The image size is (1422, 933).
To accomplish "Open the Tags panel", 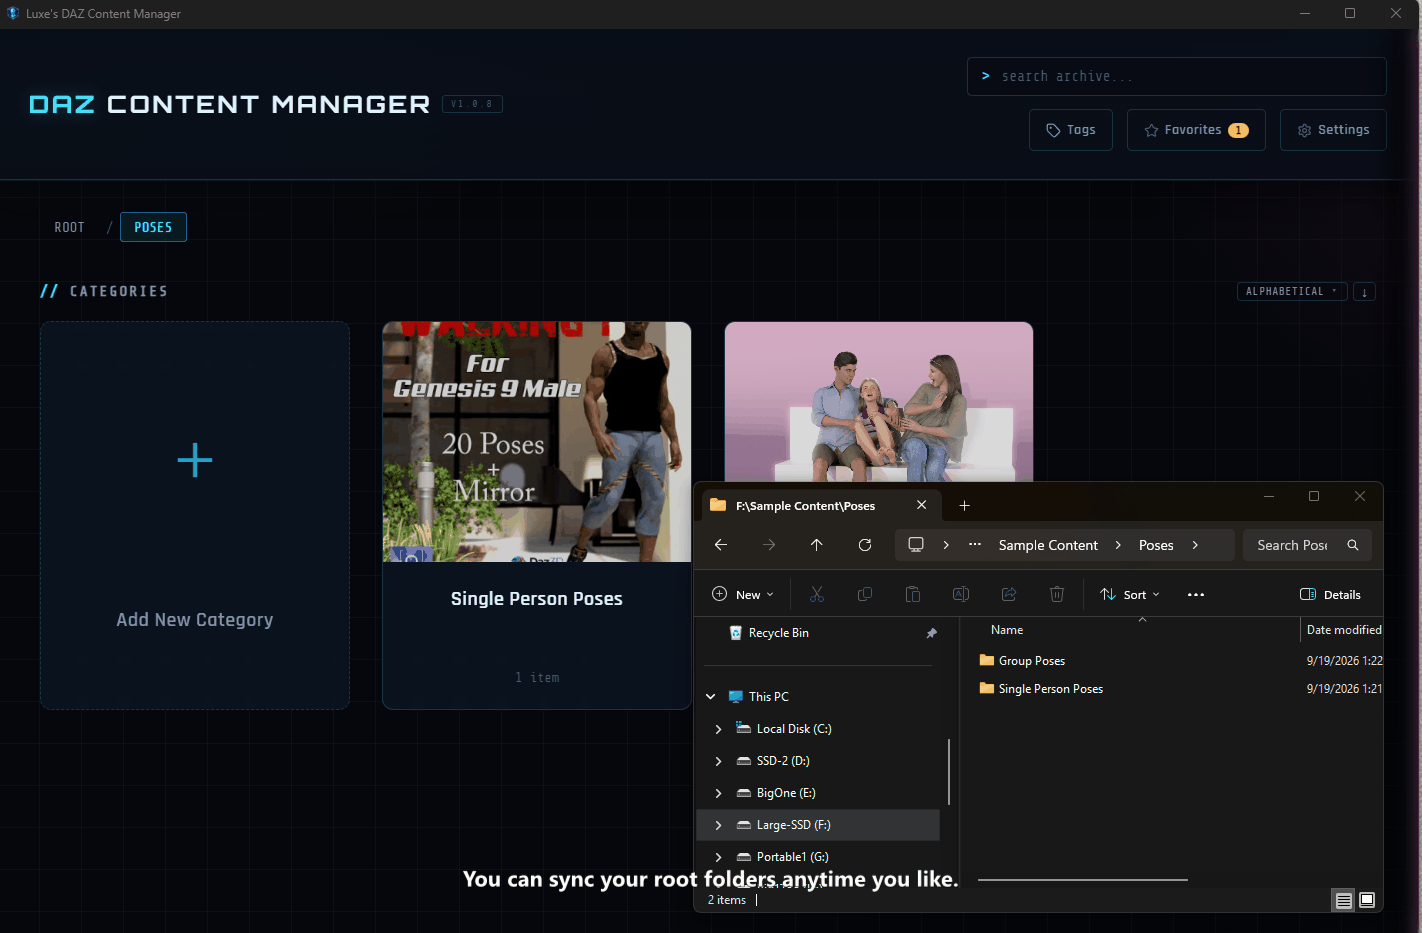I will point(1070,130).
